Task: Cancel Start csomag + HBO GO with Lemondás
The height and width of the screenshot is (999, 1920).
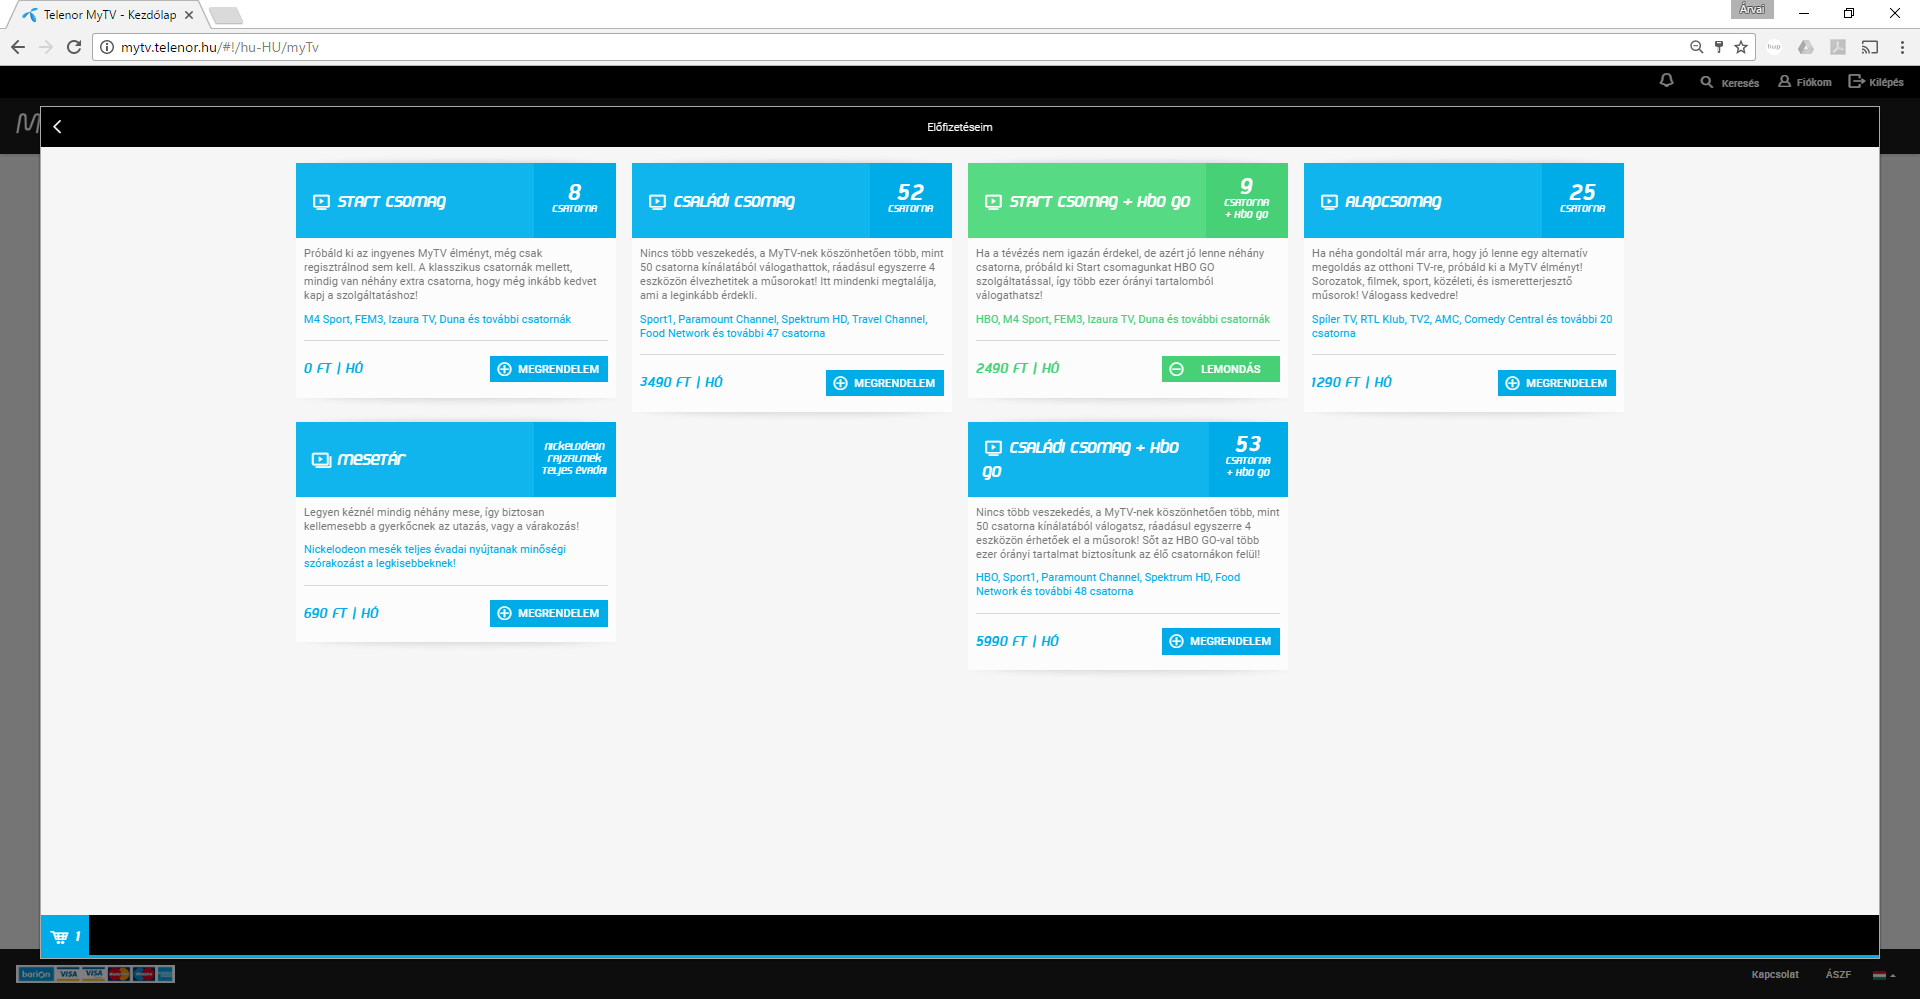Action: point(1221,369)
